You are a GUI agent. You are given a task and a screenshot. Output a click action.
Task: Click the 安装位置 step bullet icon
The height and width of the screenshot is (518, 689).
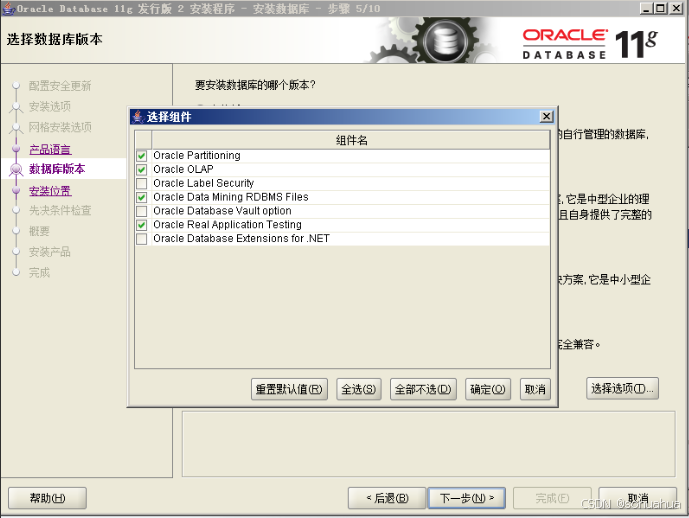(16, 191)
